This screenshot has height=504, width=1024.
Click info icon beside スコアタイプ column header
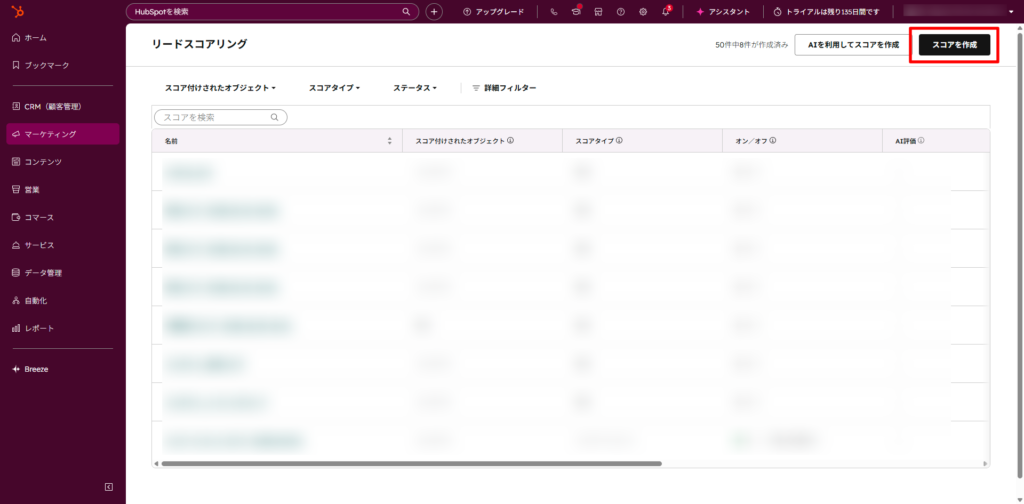(618, 140)
